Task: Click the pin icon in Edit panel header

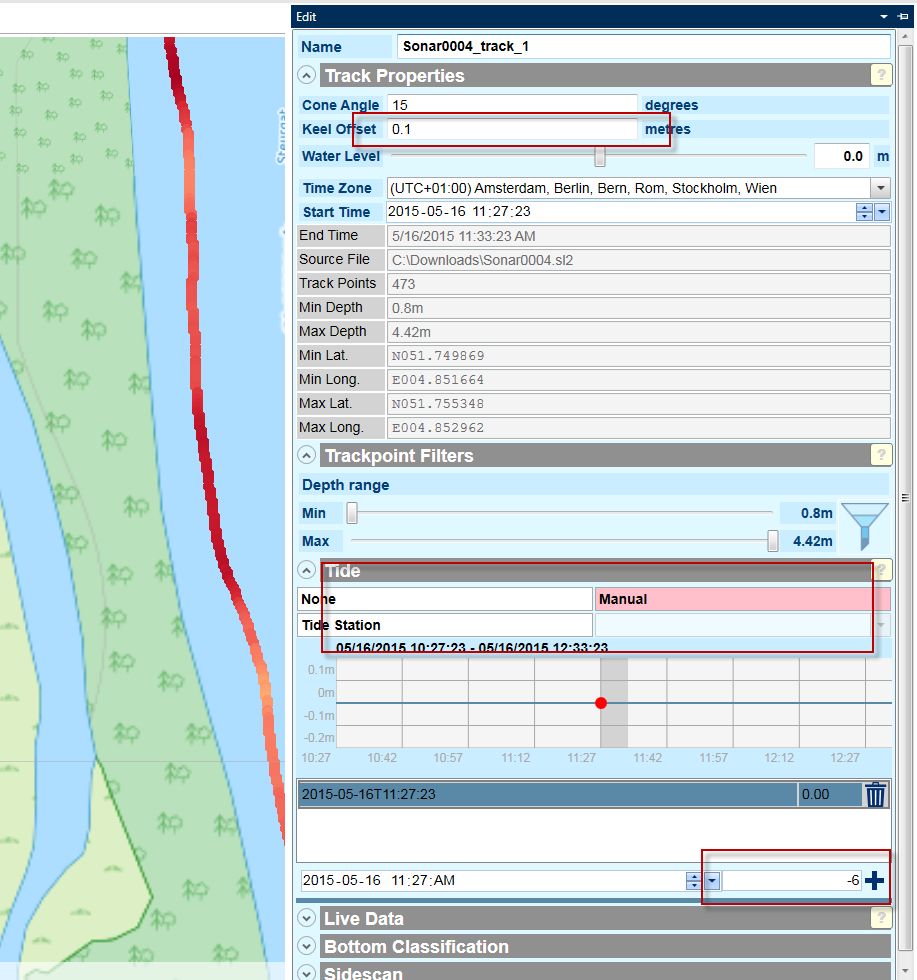Action: click(903, 17)
